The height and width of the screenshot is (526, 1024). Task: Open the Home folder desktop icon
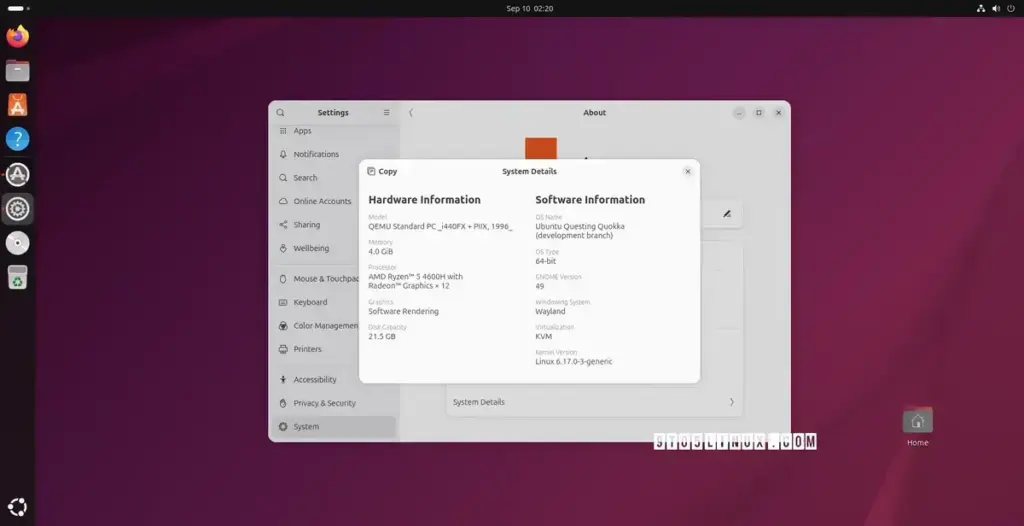pyautogui.click(x=918, y=428)
